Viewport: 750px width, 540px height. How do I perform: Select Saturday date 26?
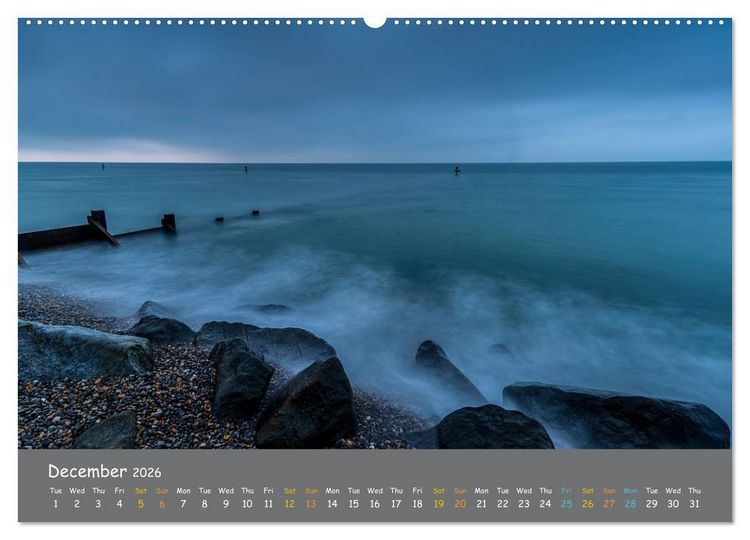coord(588,504)
